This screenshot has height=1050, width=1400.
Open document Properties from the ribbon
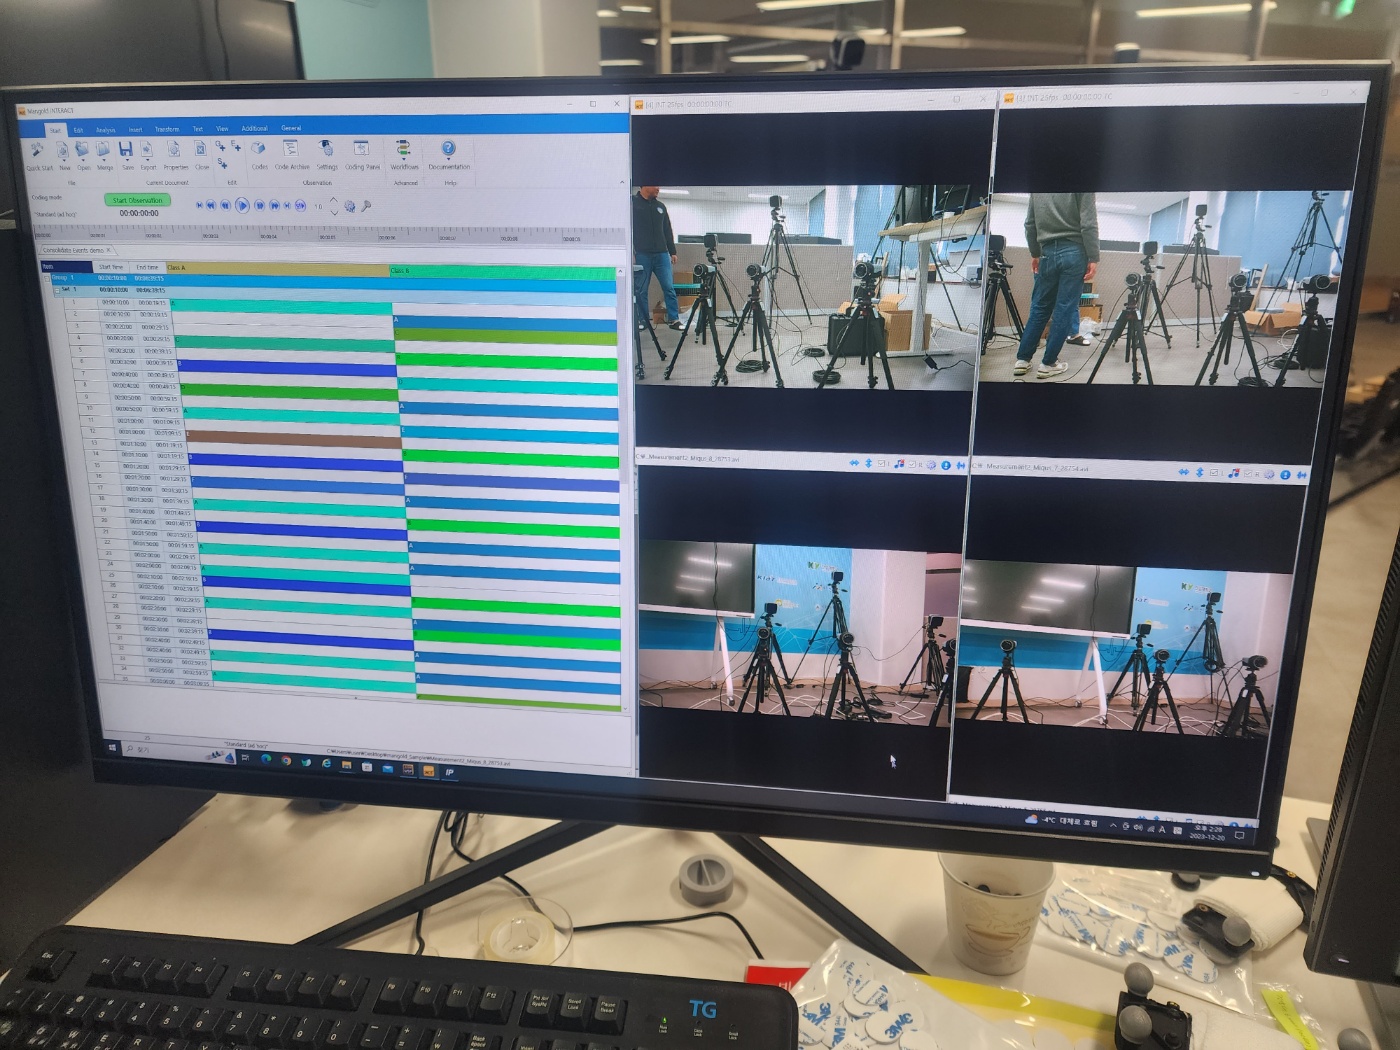[174, 149]
